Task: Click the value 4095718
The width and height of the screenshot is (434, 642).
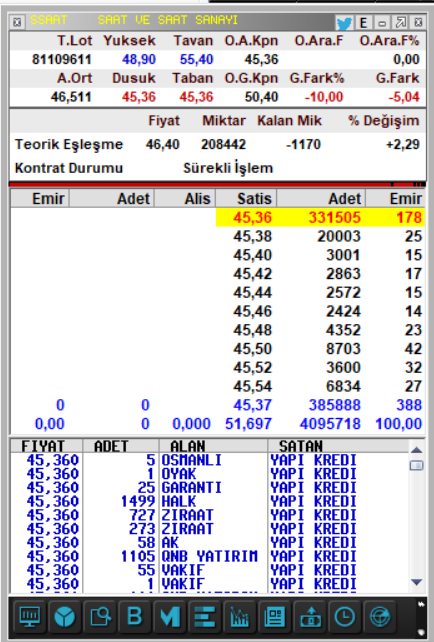Action: [x=330, y=424]
